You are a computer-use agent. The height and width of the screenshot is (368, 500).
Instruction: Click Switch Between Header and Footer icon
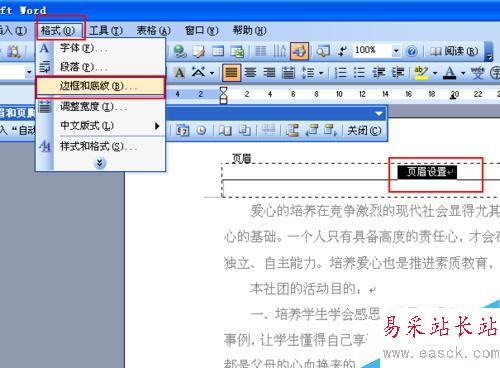tap(292, 130)
